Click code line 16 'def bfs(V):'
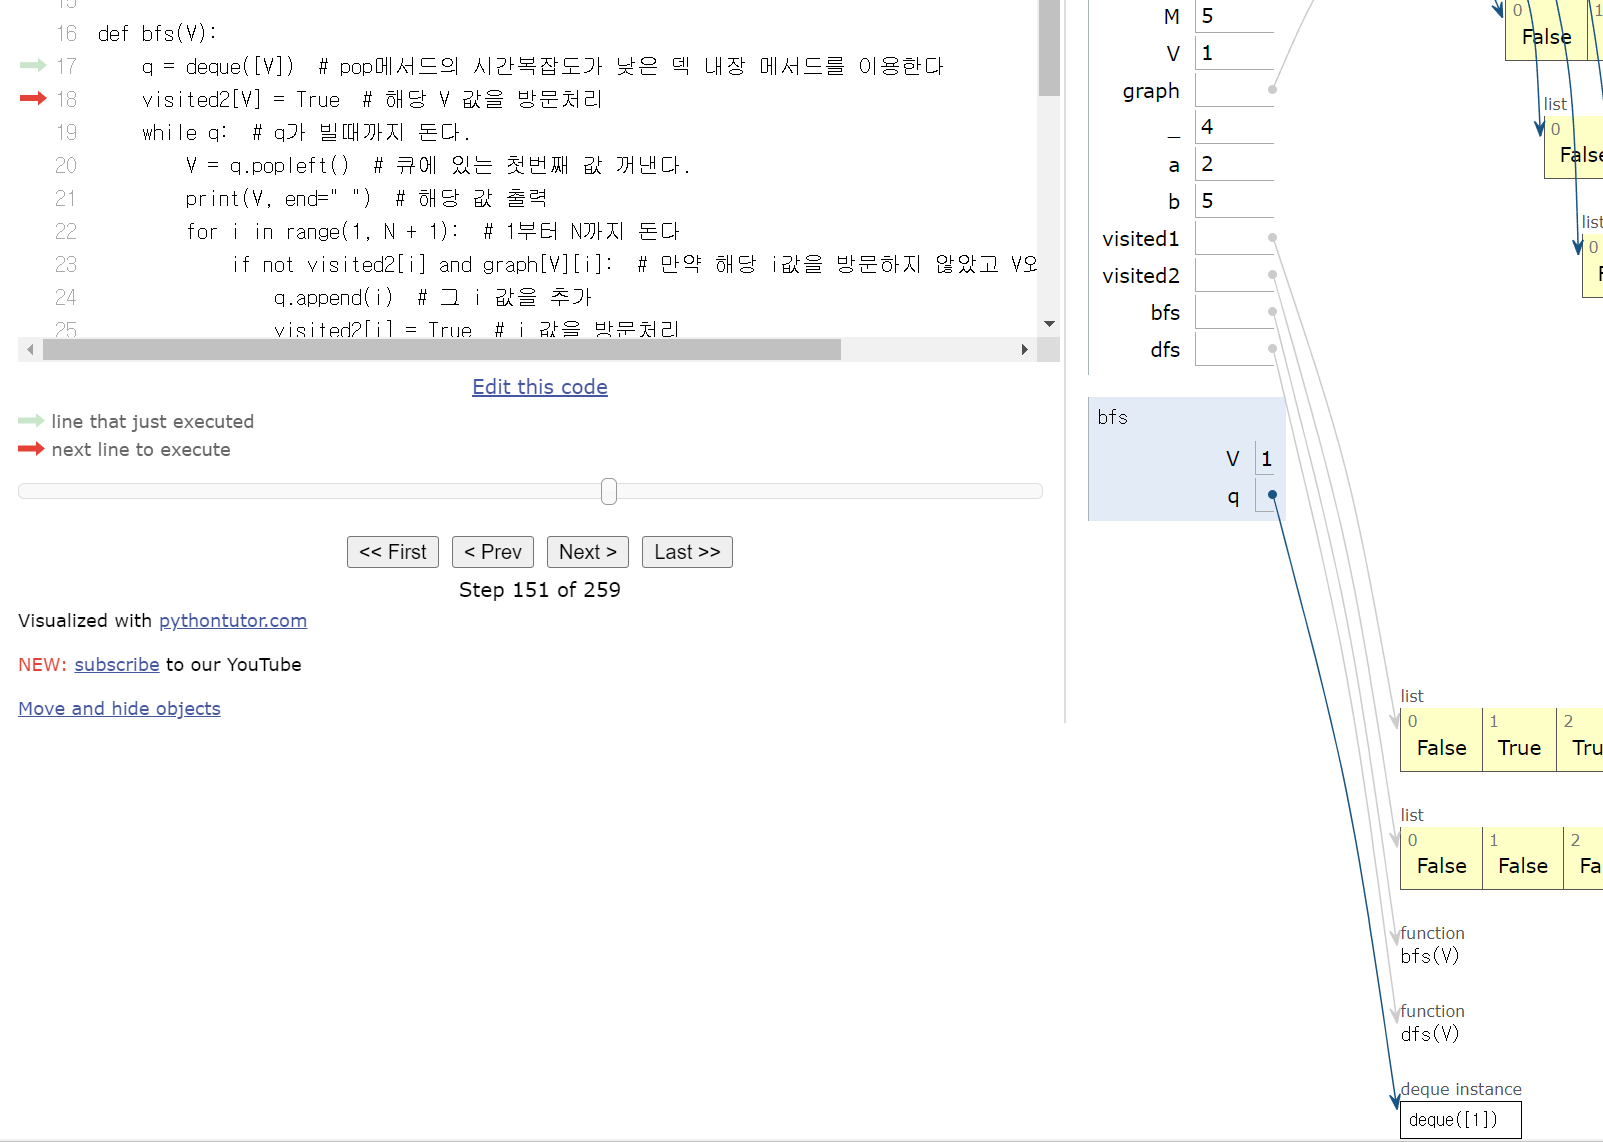The height and width of the screenshot is (1142, 1603). click(157, 33)
